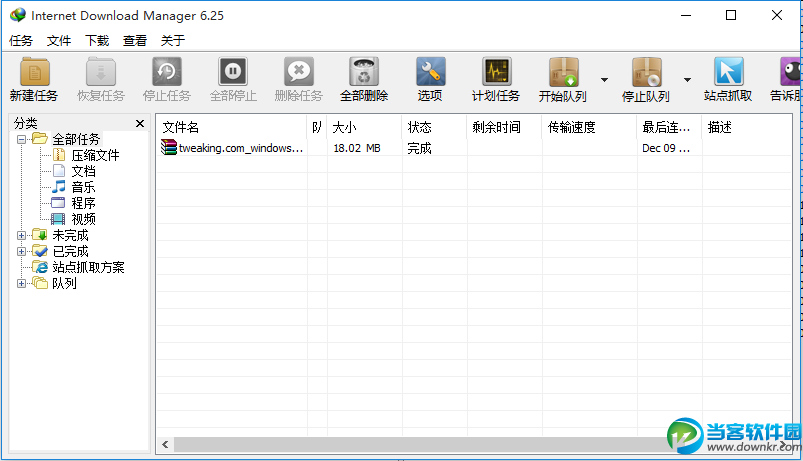Collapse the 全部任务 tree node

tap(21, 139)
